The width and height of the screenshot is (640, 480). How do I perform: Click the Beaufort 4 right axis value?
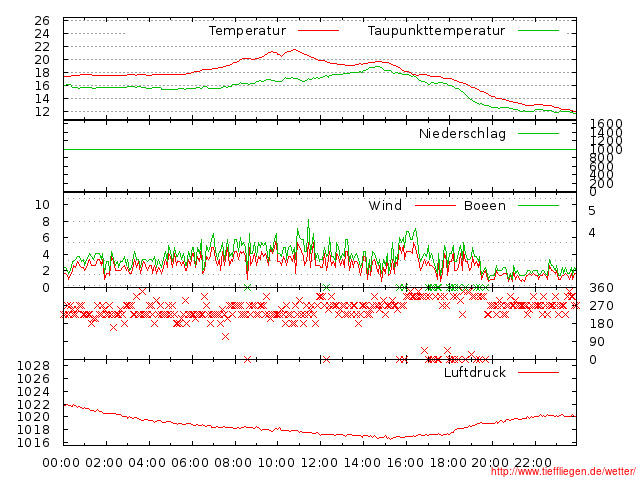[x=592, y=233]
